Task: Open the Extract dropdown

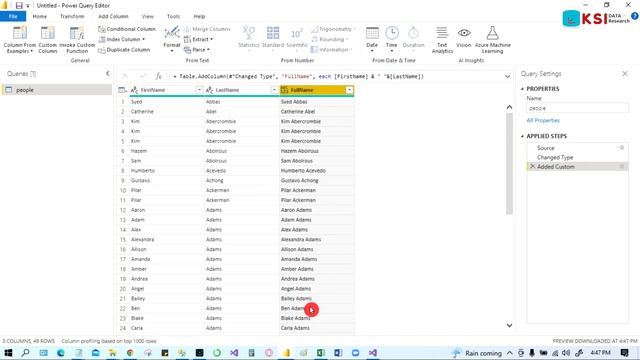Action: (198, 39)
